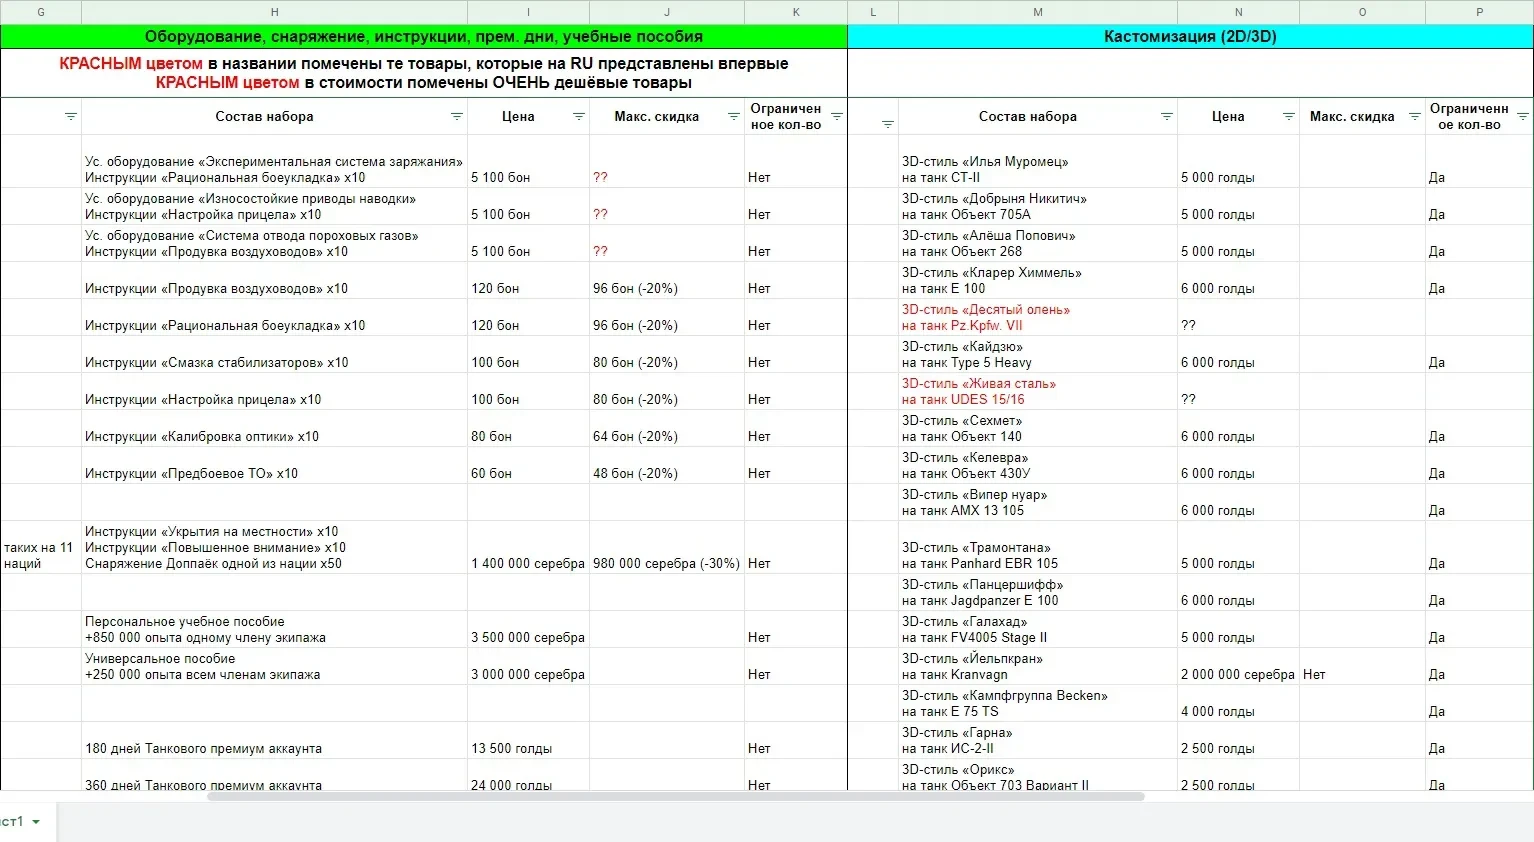Select cell «3D-стиль «Гарна» на танк ИС-2-II»
Image resolution: width=1534 pixels, height=842 pixels.
1038,741
